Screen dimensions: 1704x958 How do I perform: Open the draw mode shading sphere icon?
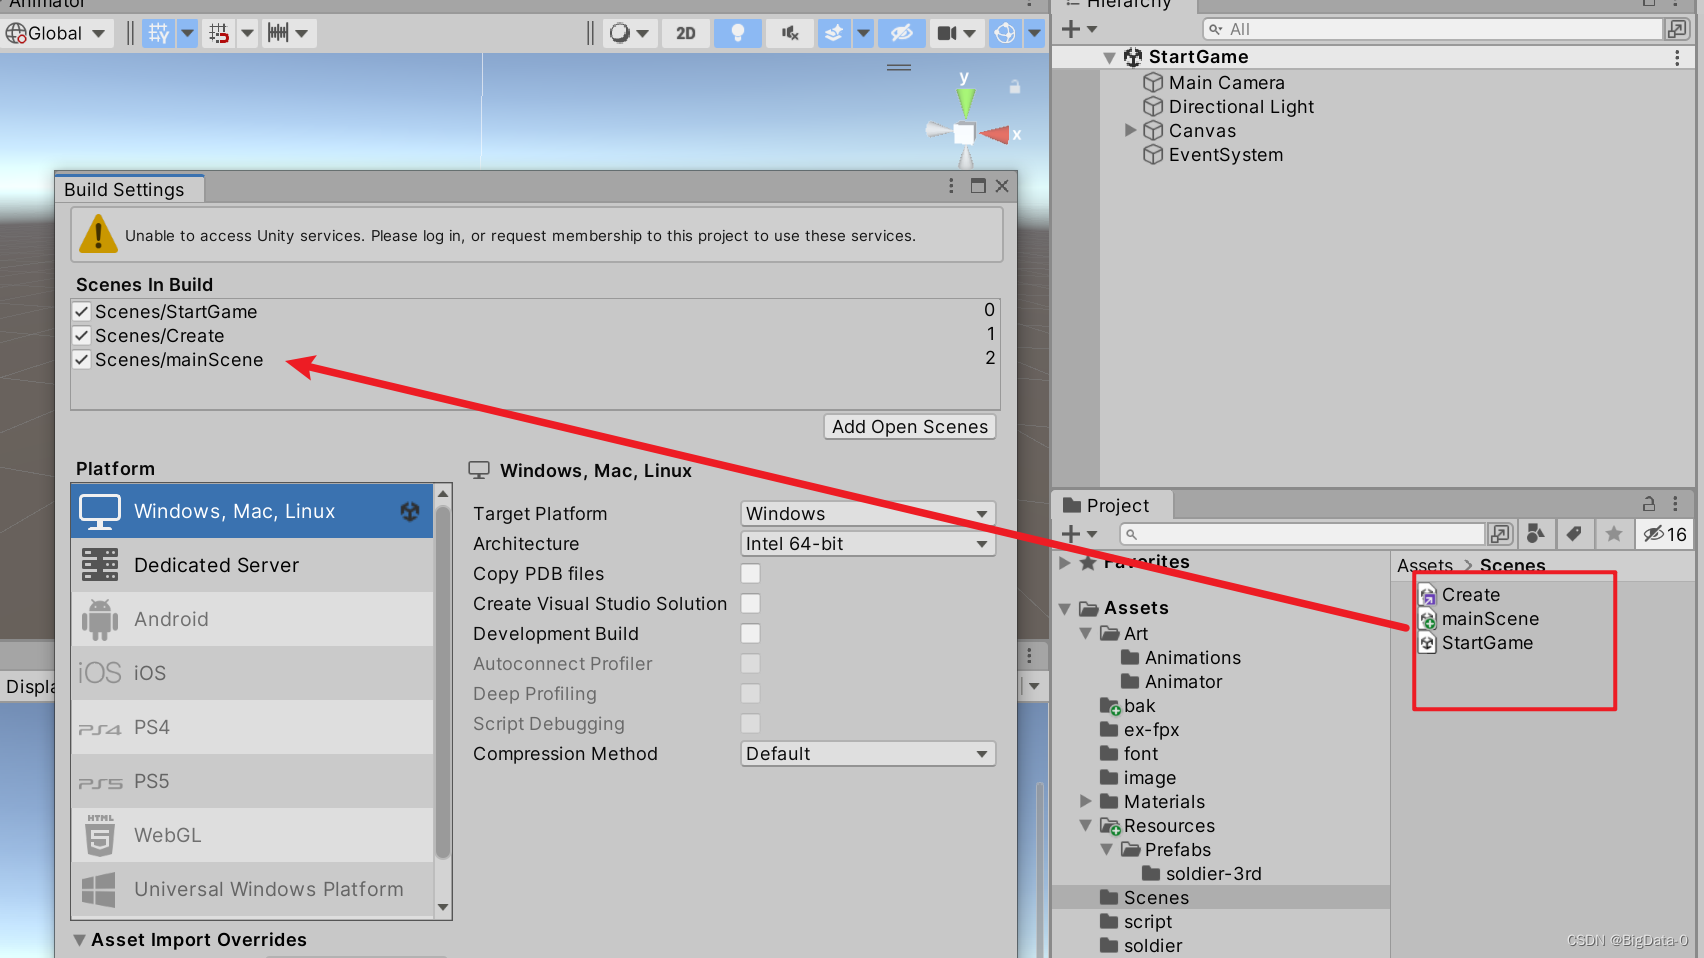pos(620,33)
